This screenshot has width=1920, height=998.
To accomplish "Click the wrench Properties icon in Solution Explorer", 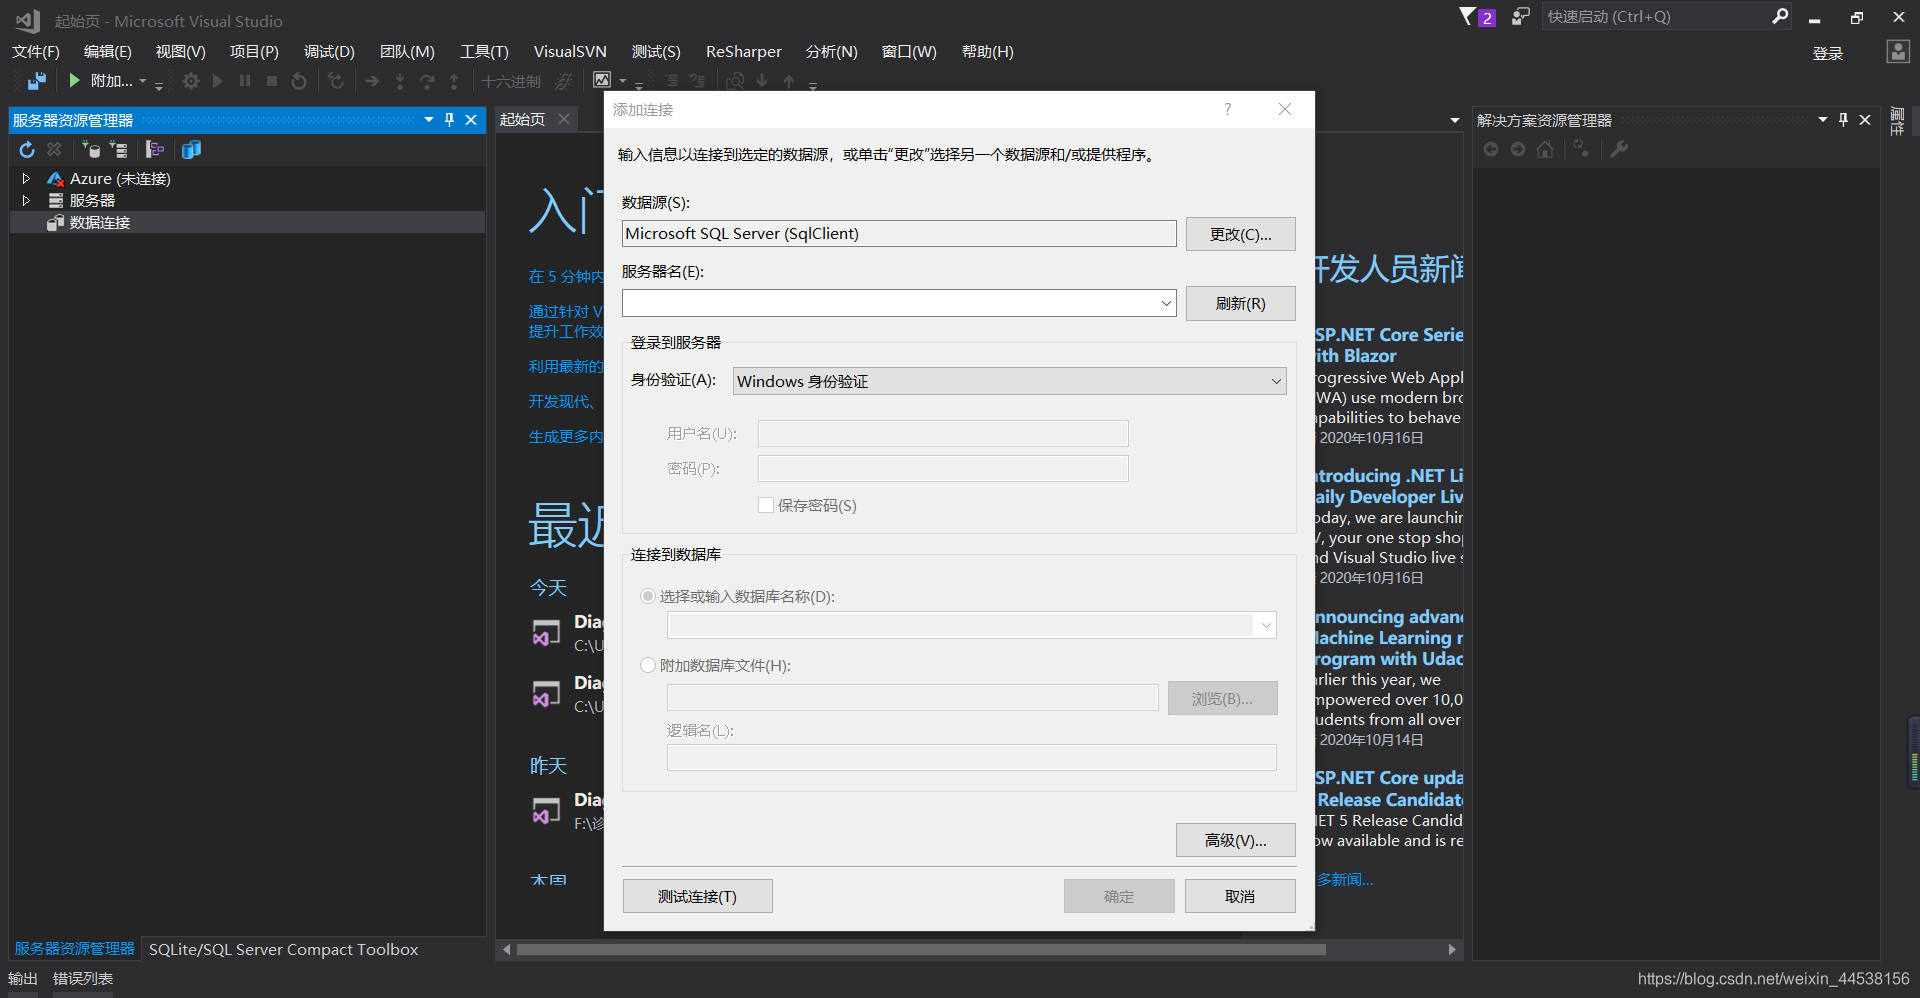I will pos(1619,149).
